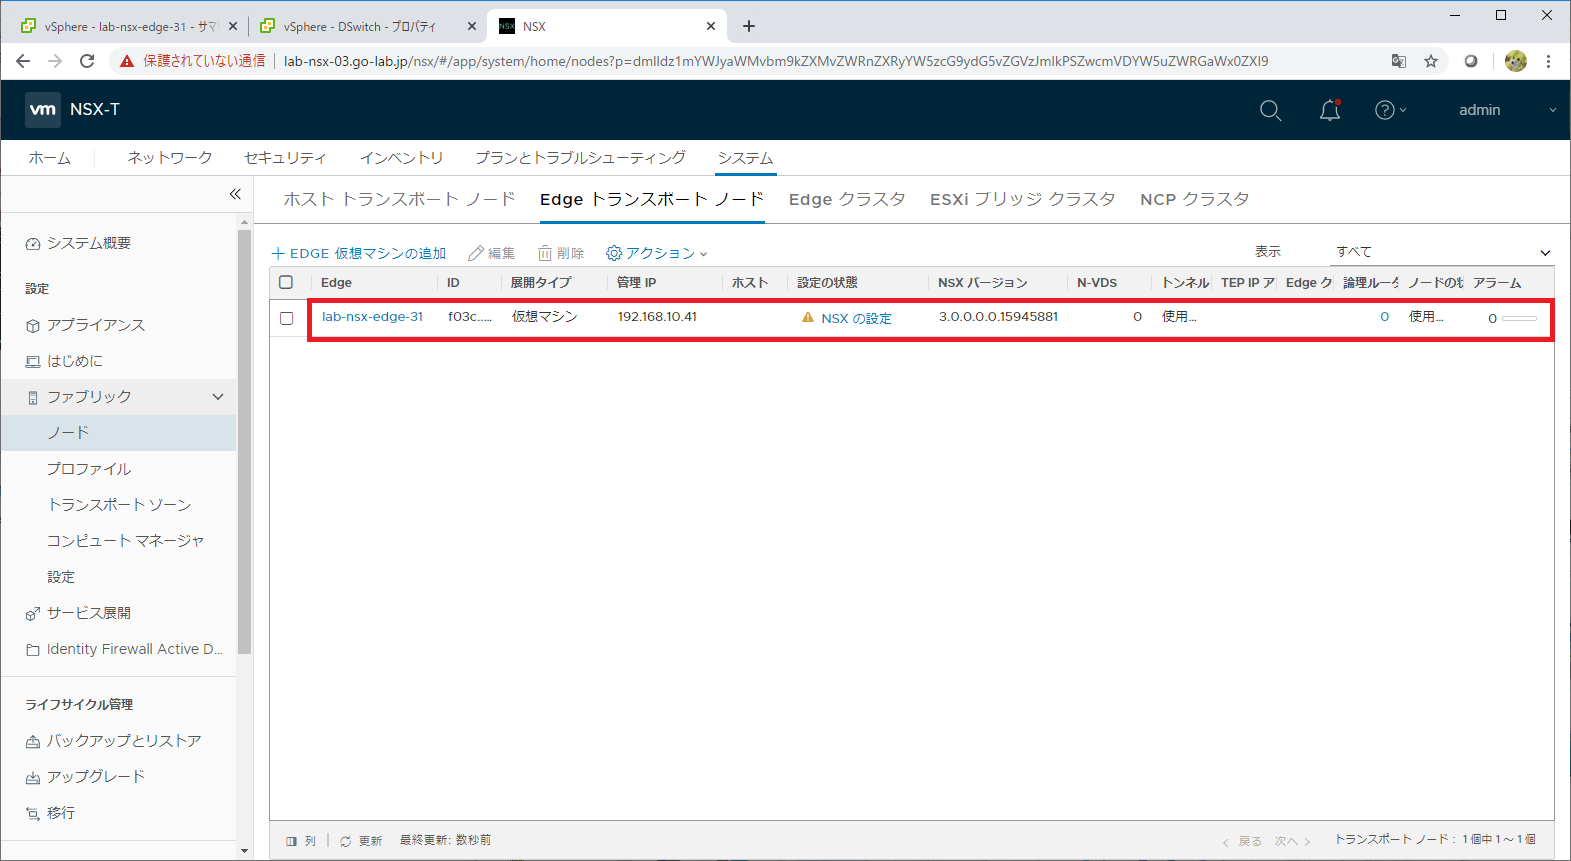
Task: Click the 削除 delete button
Action: (561, 253)
